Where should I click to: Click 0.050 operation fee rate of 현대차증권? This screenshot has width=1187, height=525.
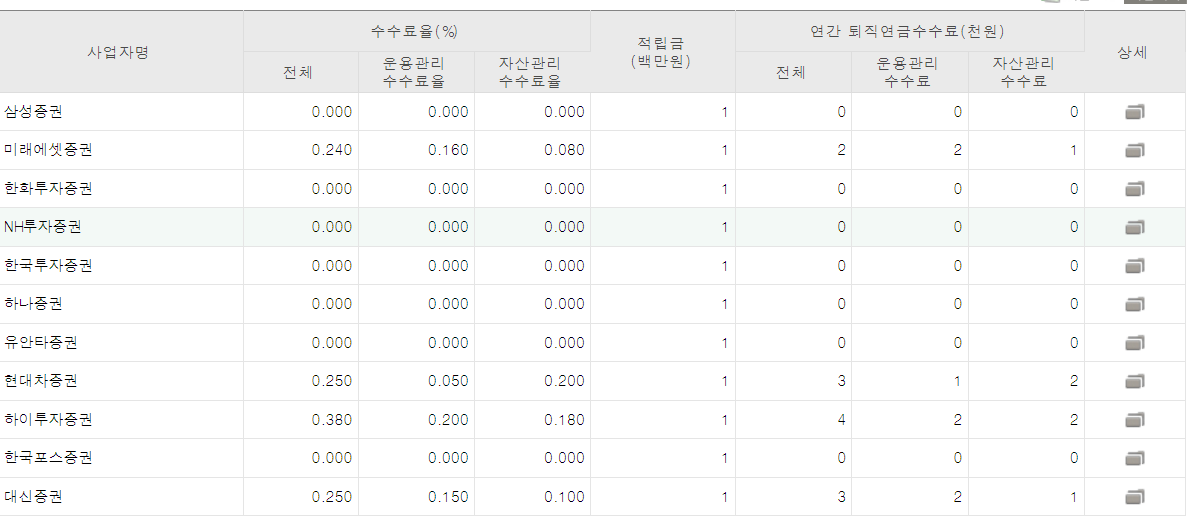pos(448,381)
